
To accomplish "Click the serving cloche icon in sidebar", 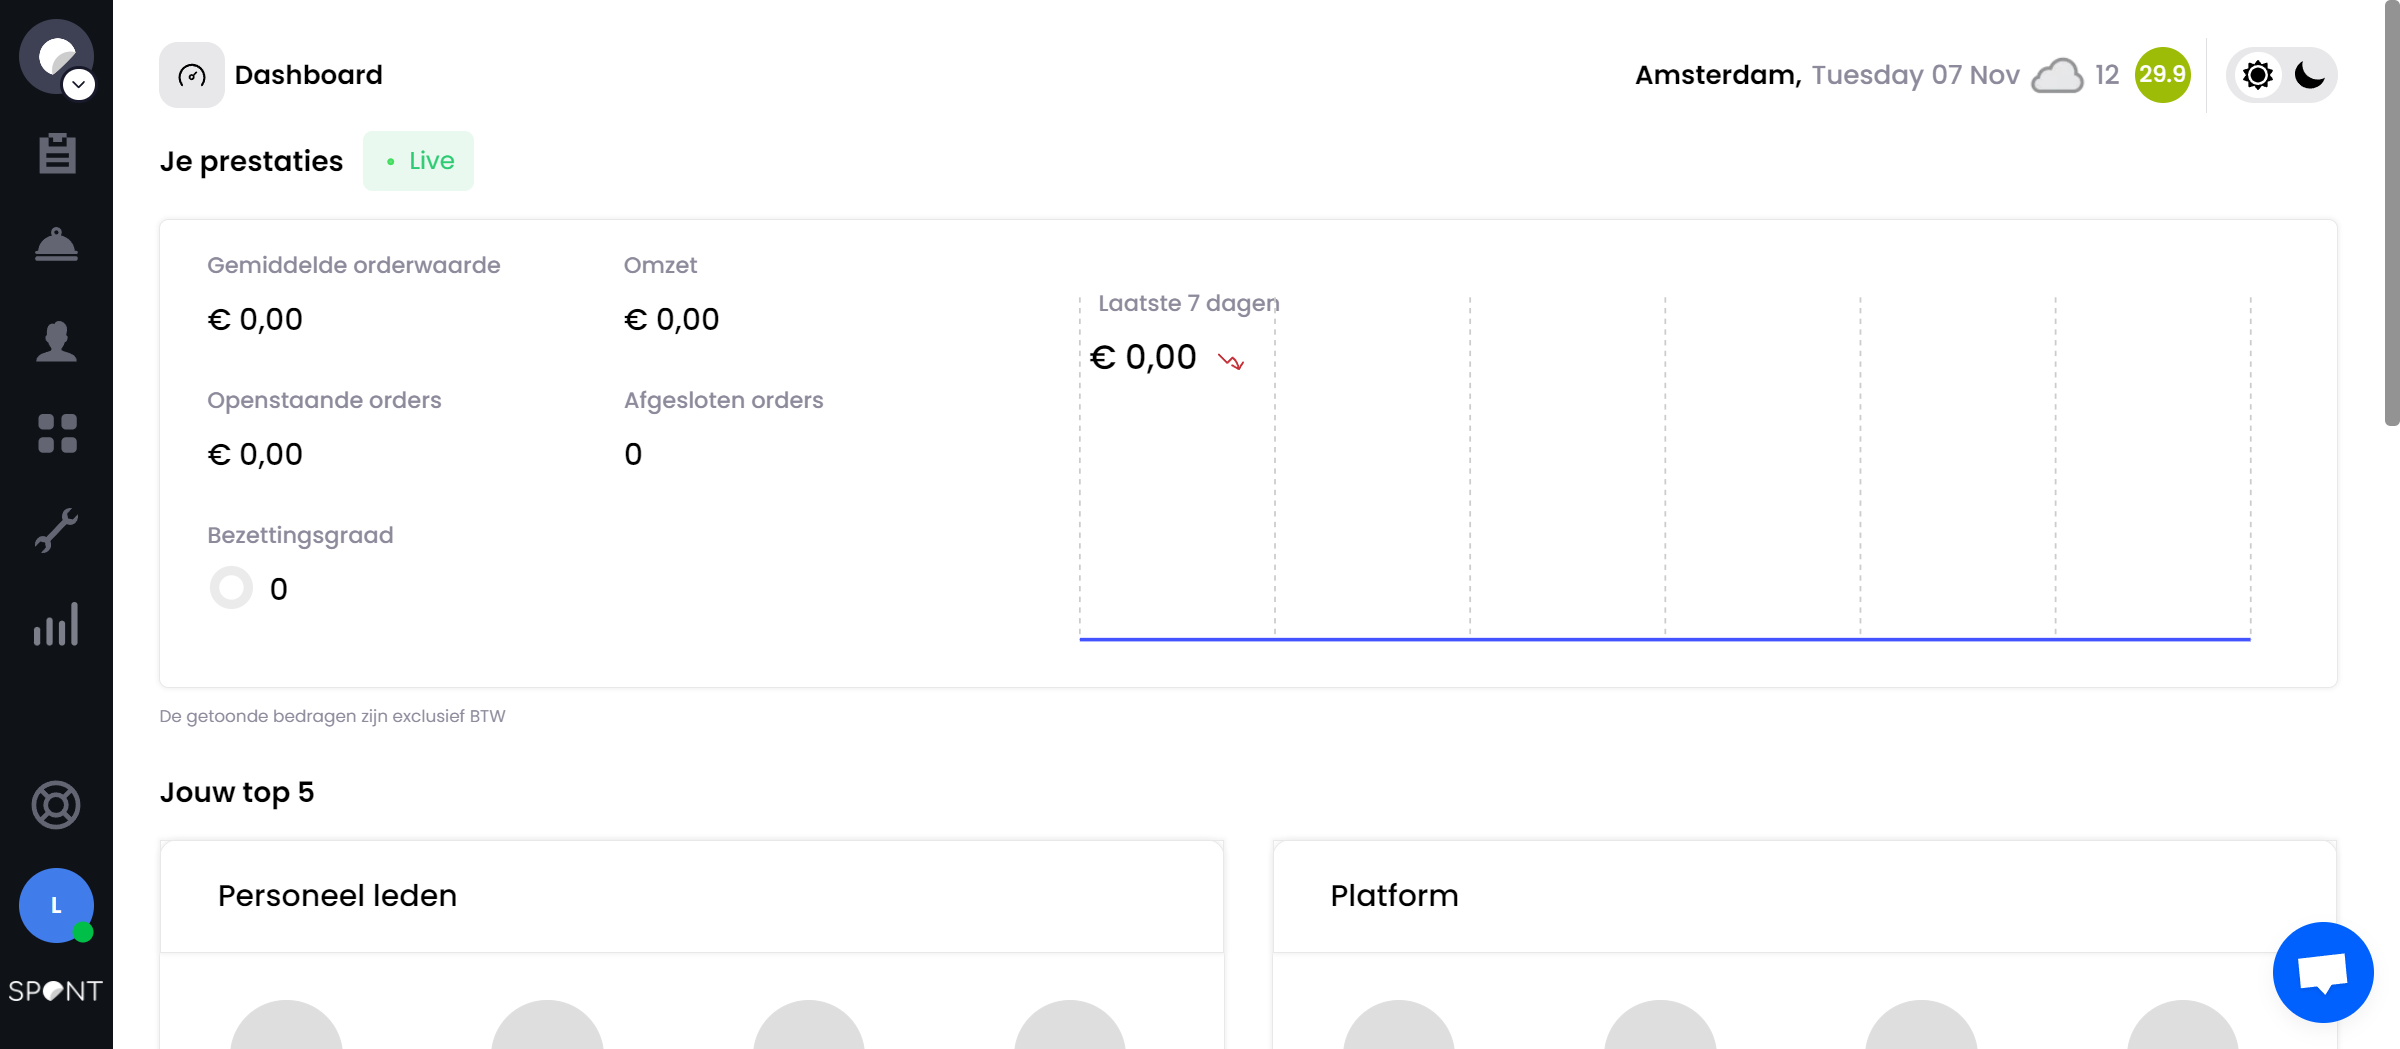I will 57,244.
